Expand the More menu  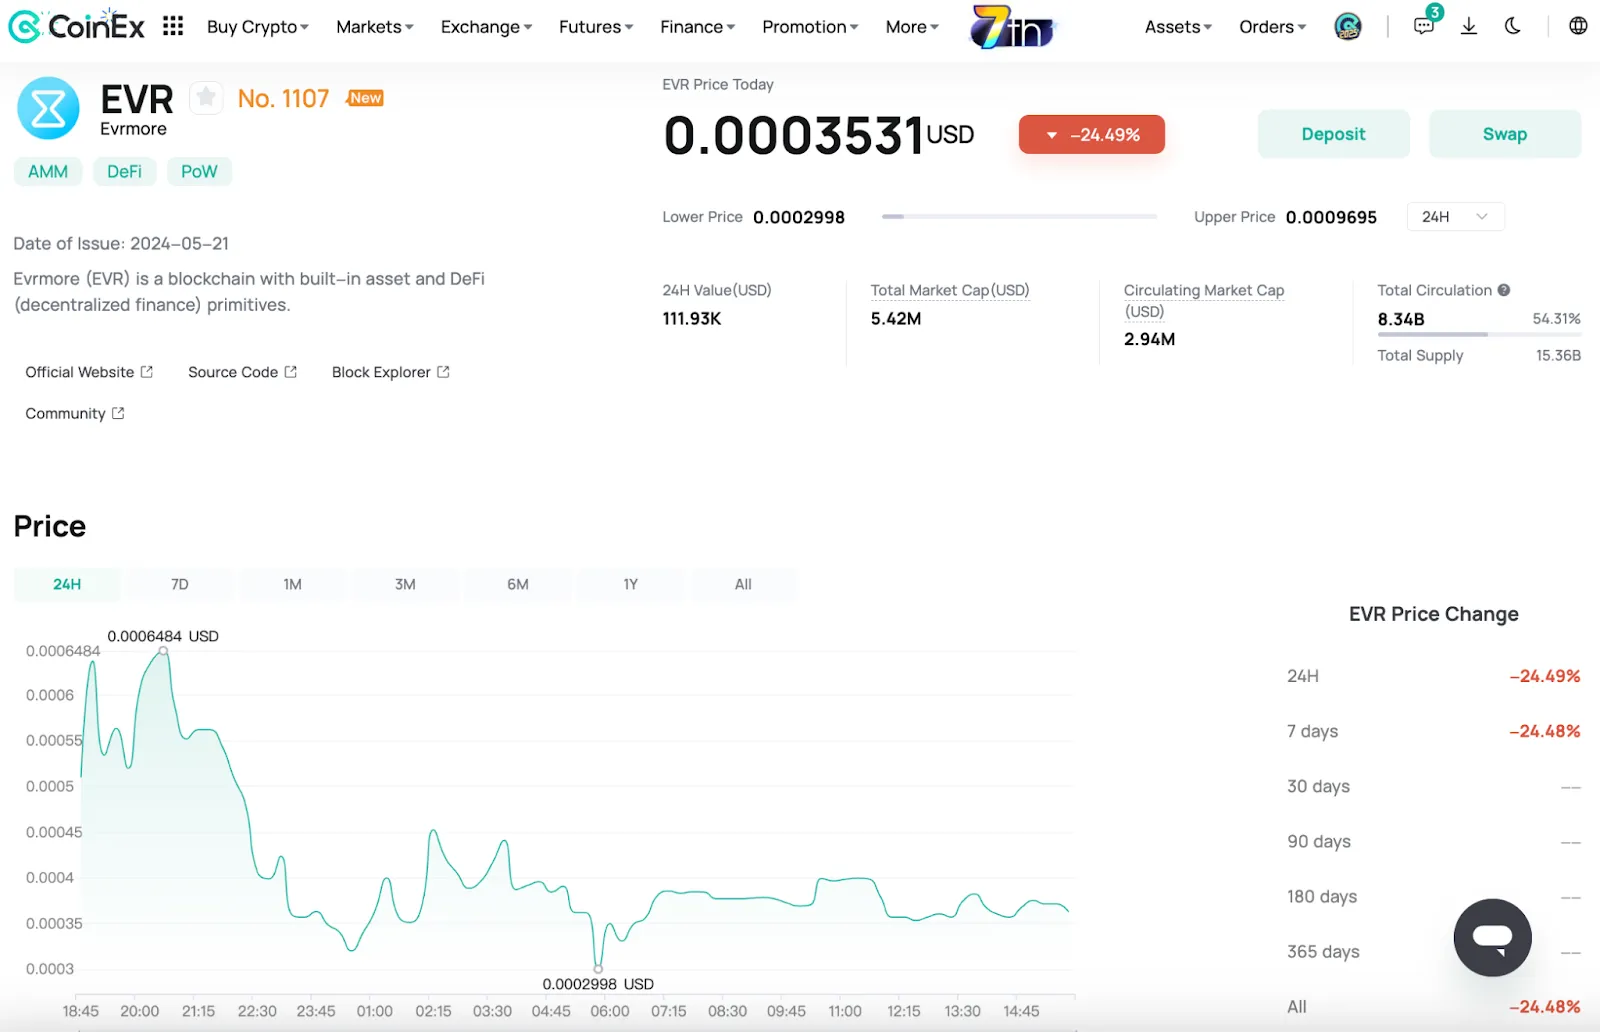point(912,27)
